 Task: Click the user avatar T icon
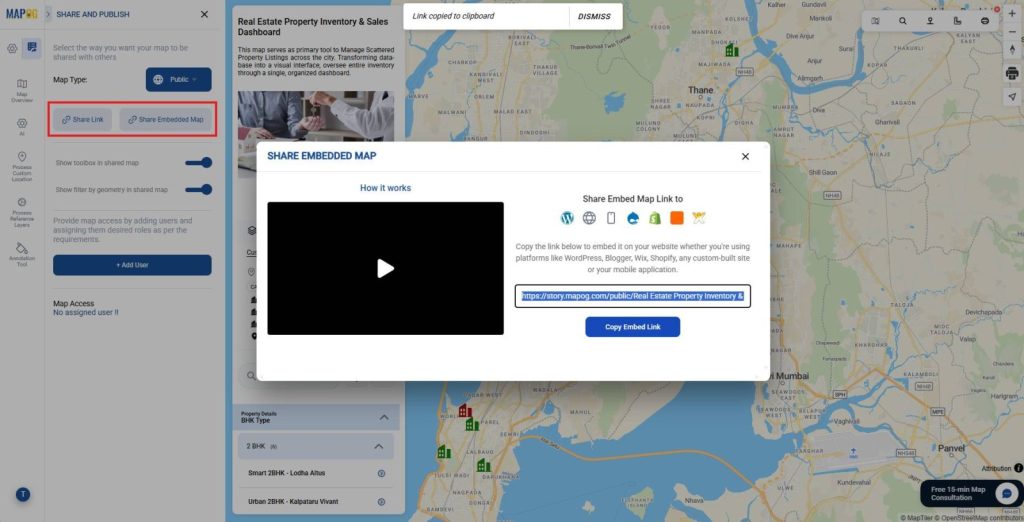pyautogui.click(x=23, y=495)
